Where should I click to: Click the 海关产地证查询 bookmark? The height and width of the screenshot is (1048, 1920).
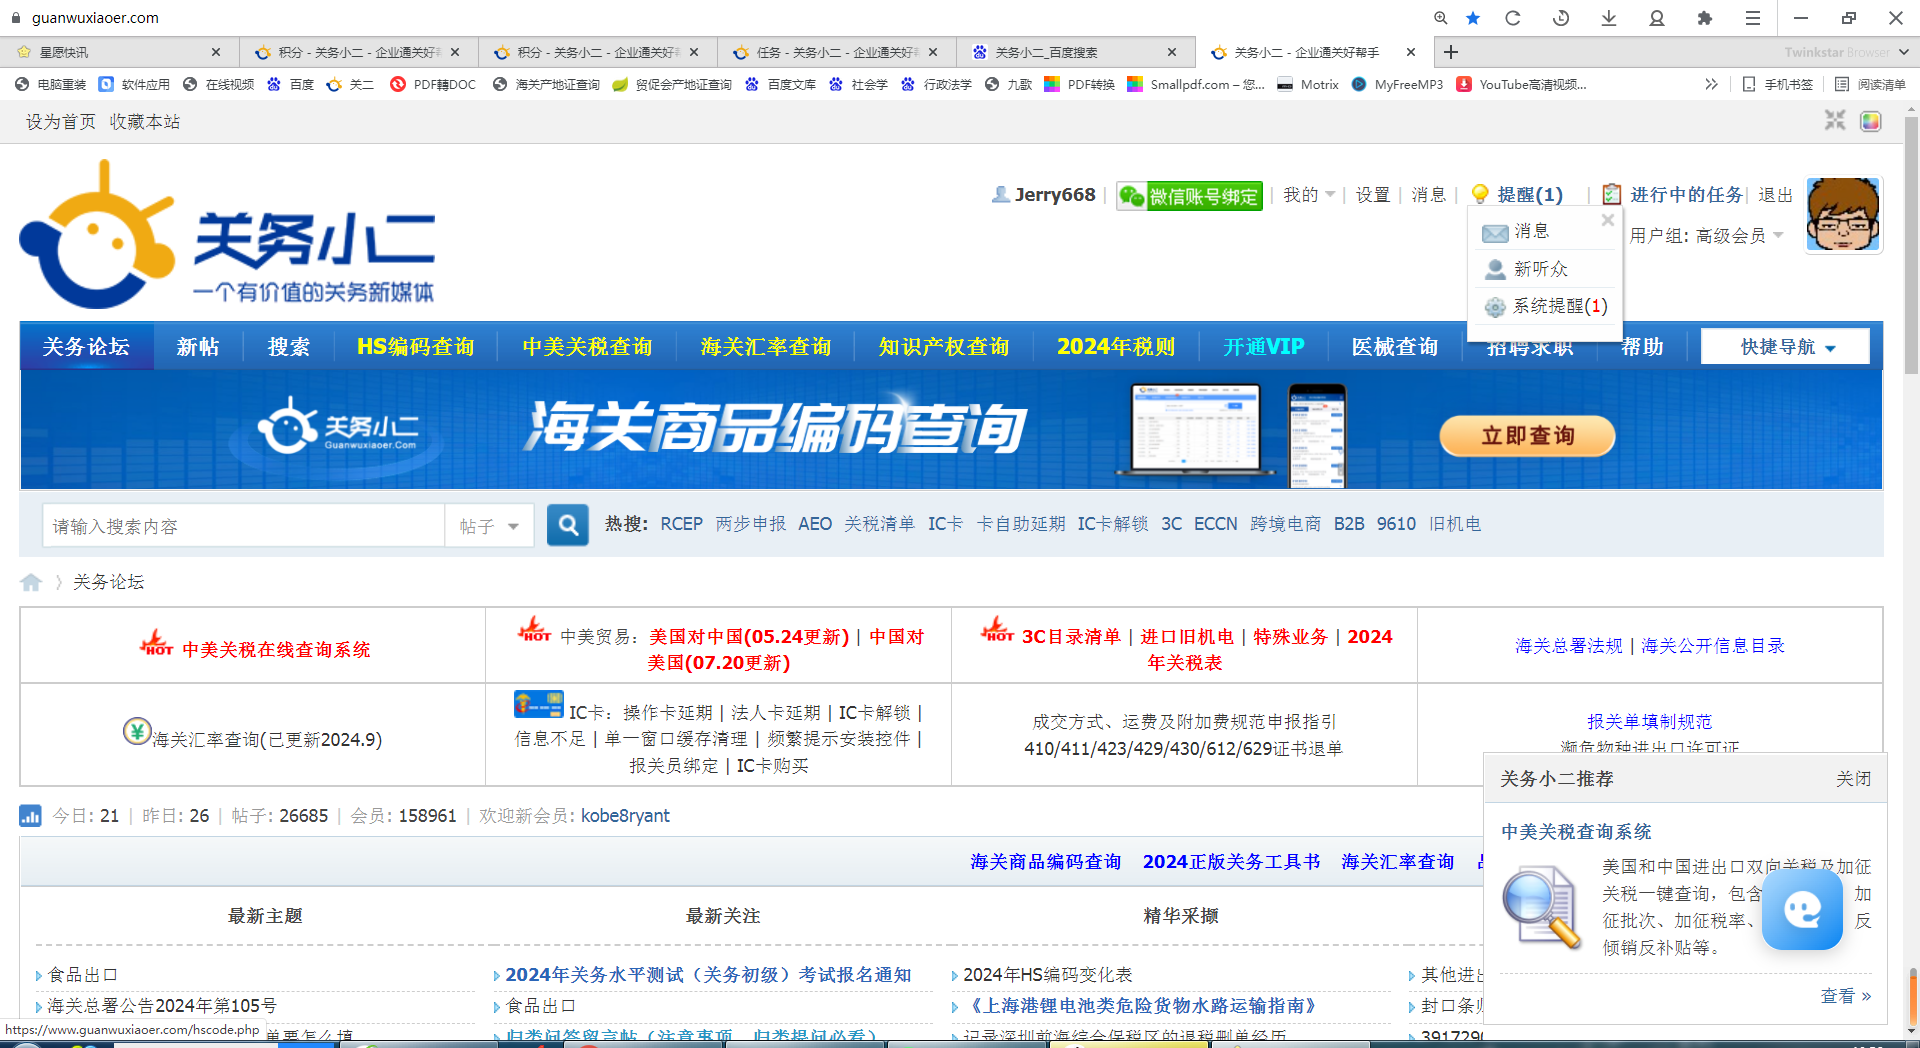[x=546, y=84]
